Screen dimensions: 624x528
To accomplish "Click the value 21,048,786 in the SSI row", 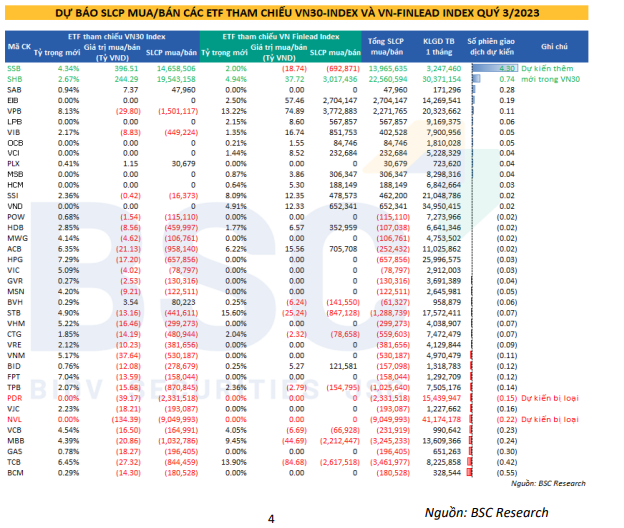I will pyautogui.click(x=441, y=196).
